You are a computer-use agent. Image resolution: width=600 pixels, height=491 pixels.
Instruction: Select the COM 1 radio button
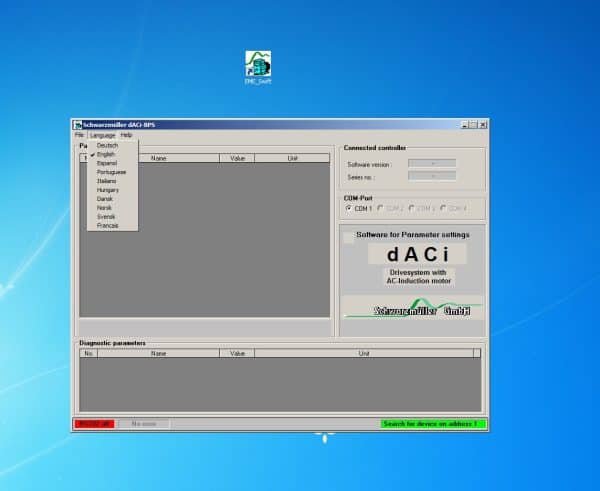tap(349, 208)
